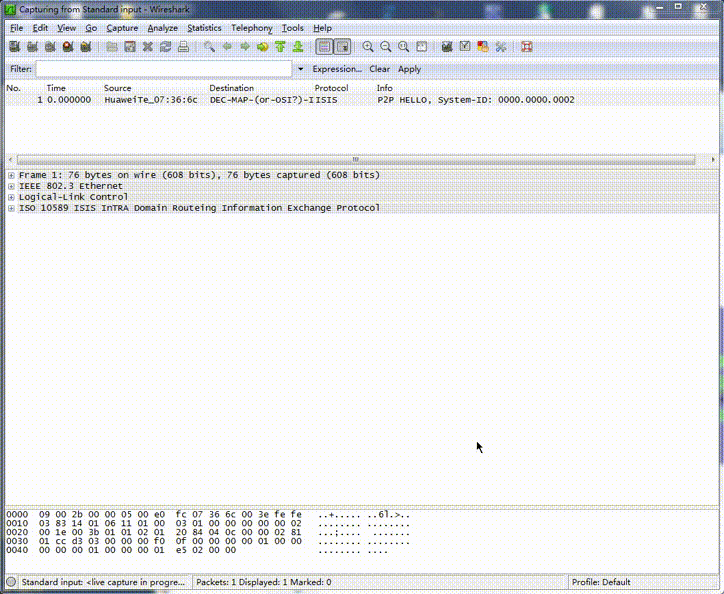Open the Analyze menu

point(163,28)
